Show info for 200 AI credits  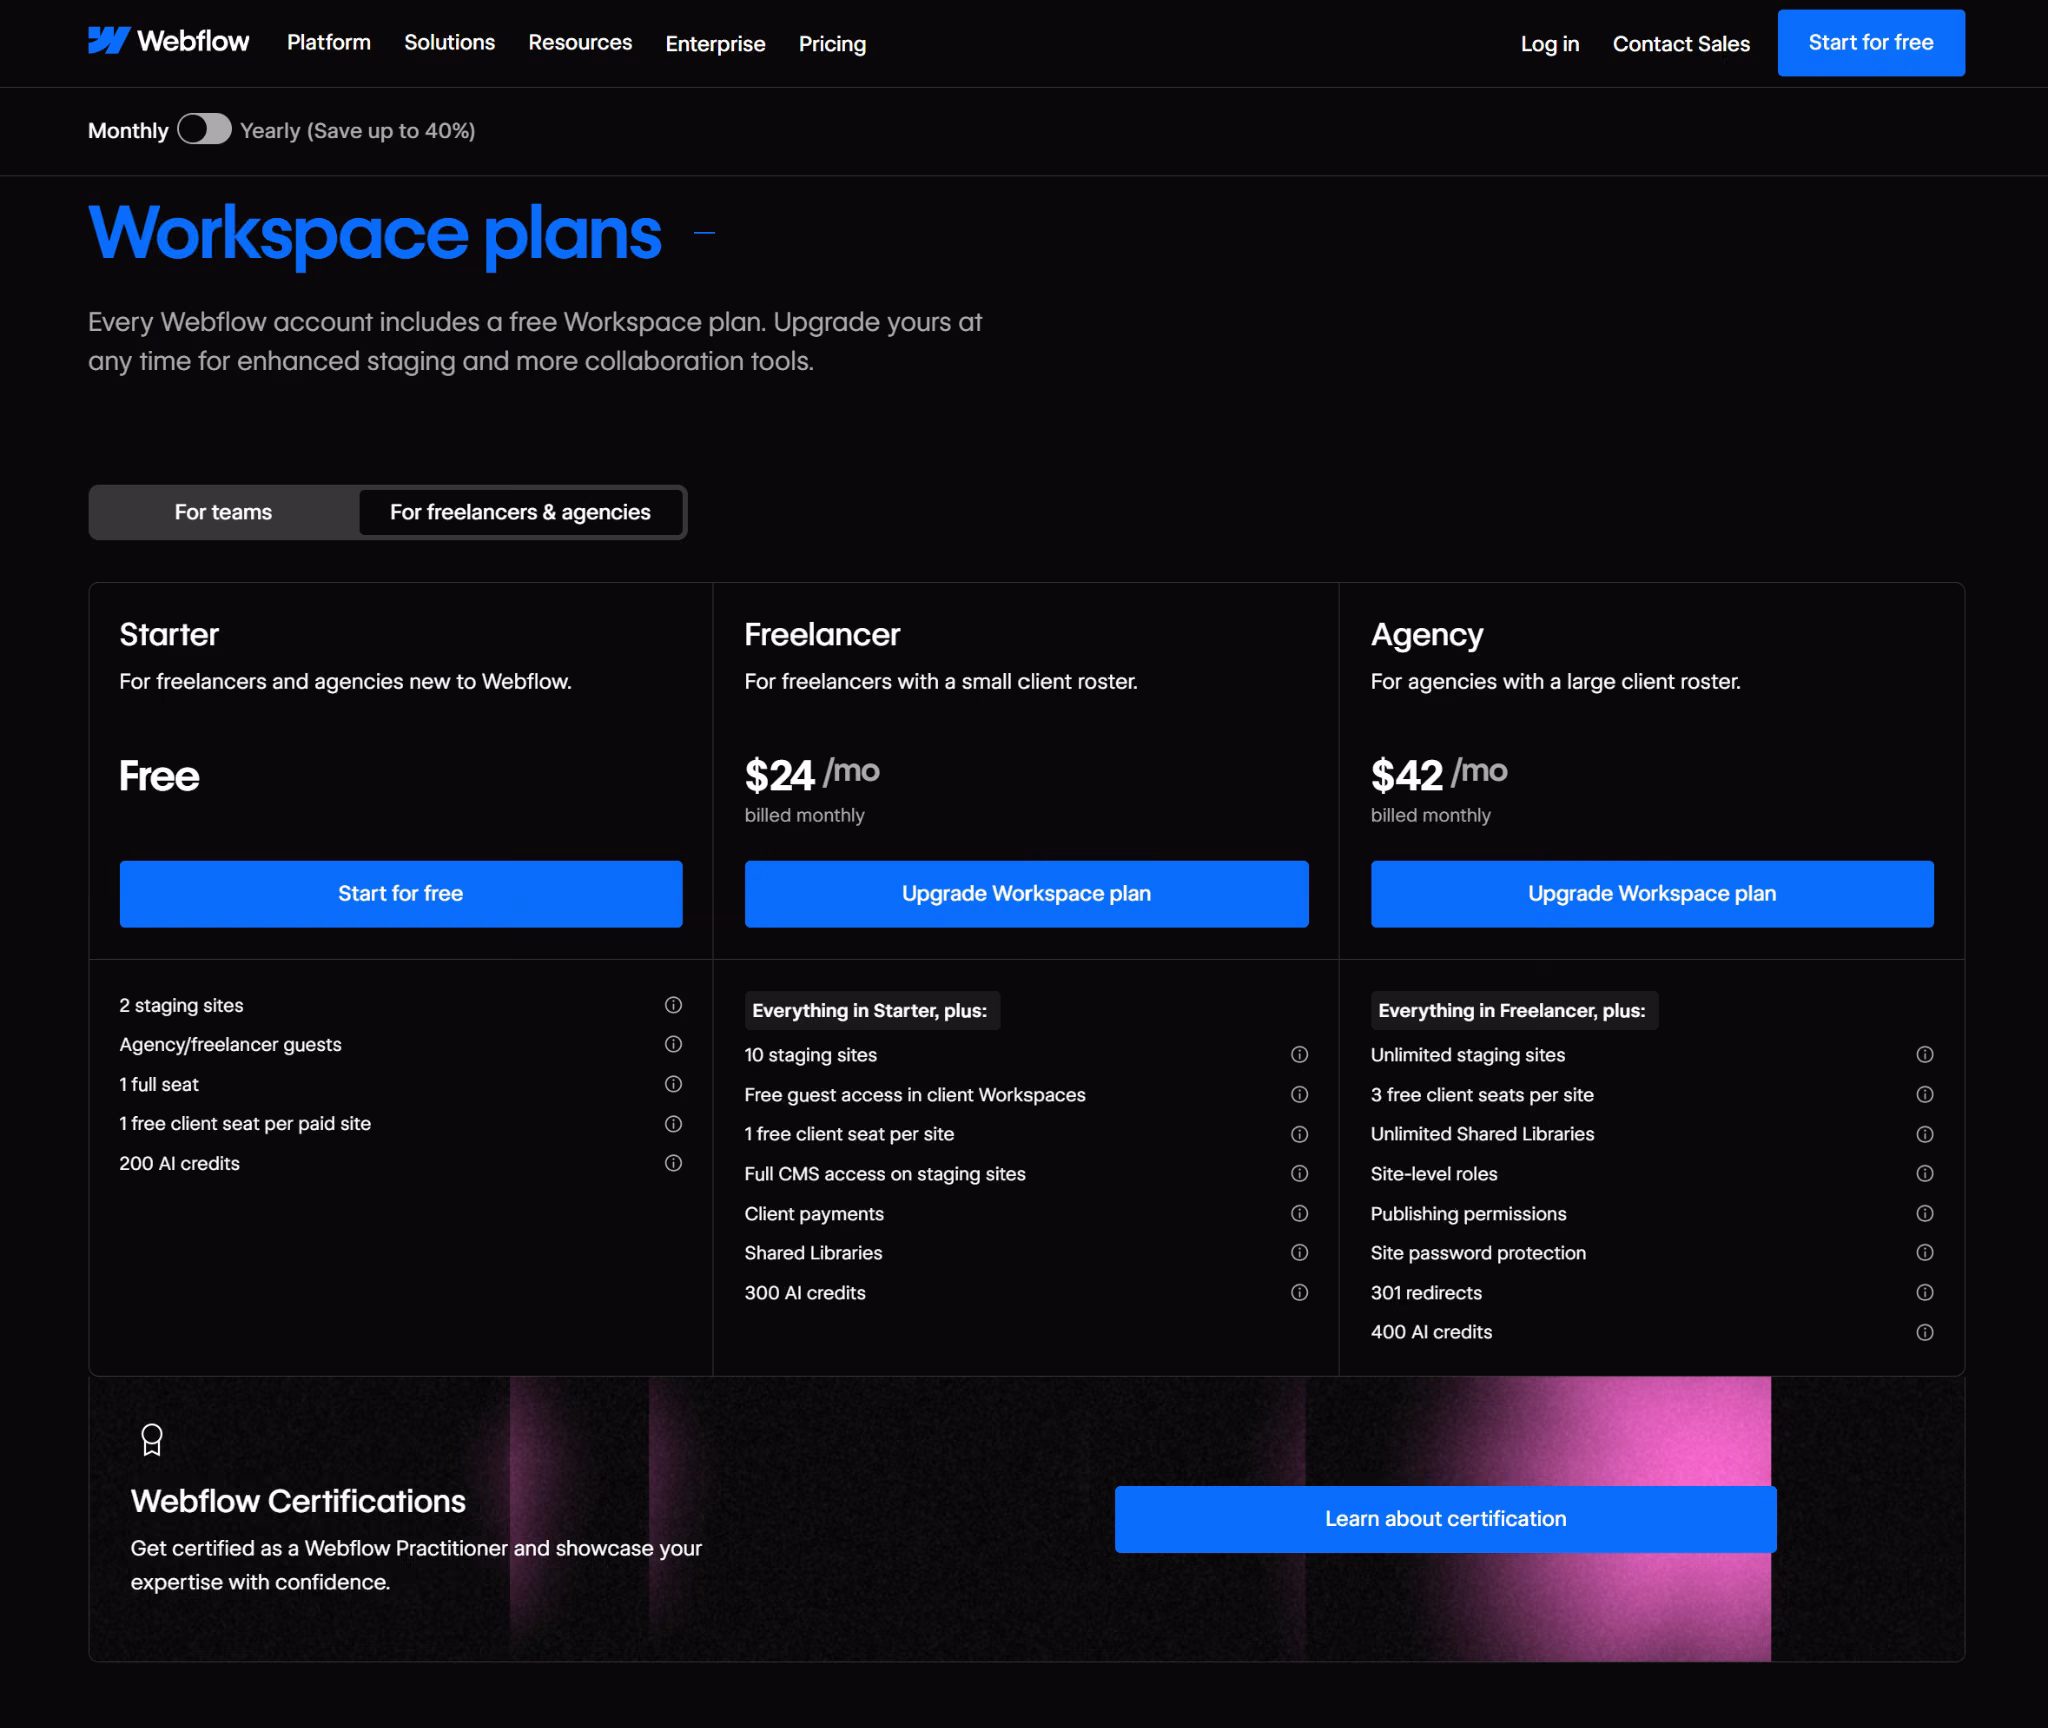pyautogui.click(x=673, y=1163)
